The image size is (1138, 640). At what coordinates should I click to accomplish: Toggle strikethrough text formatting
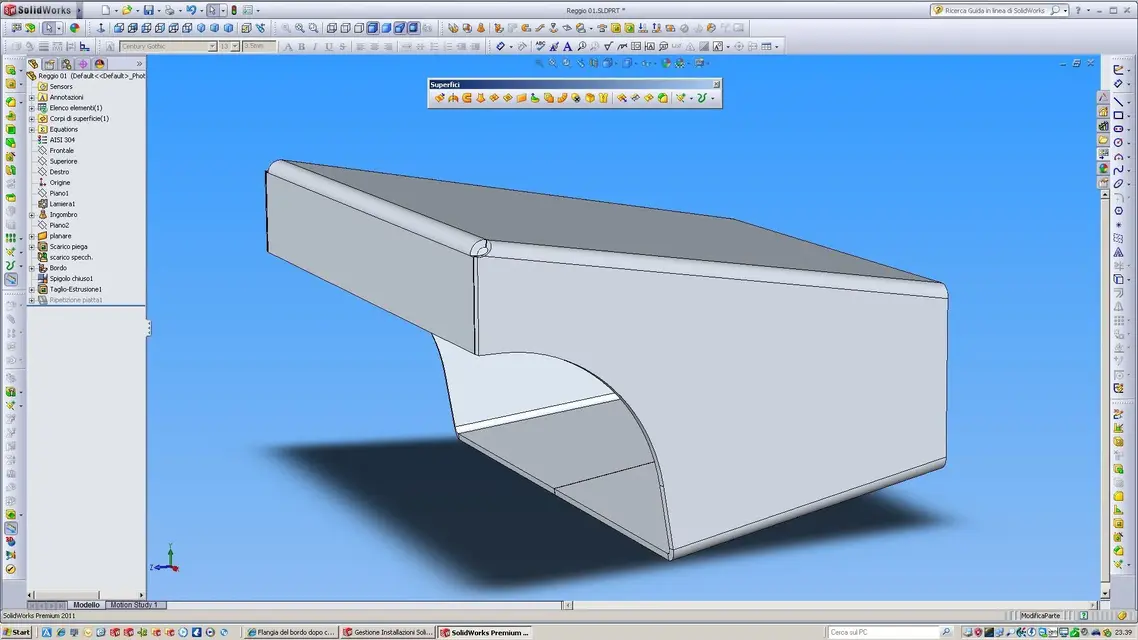pos(343,46)
